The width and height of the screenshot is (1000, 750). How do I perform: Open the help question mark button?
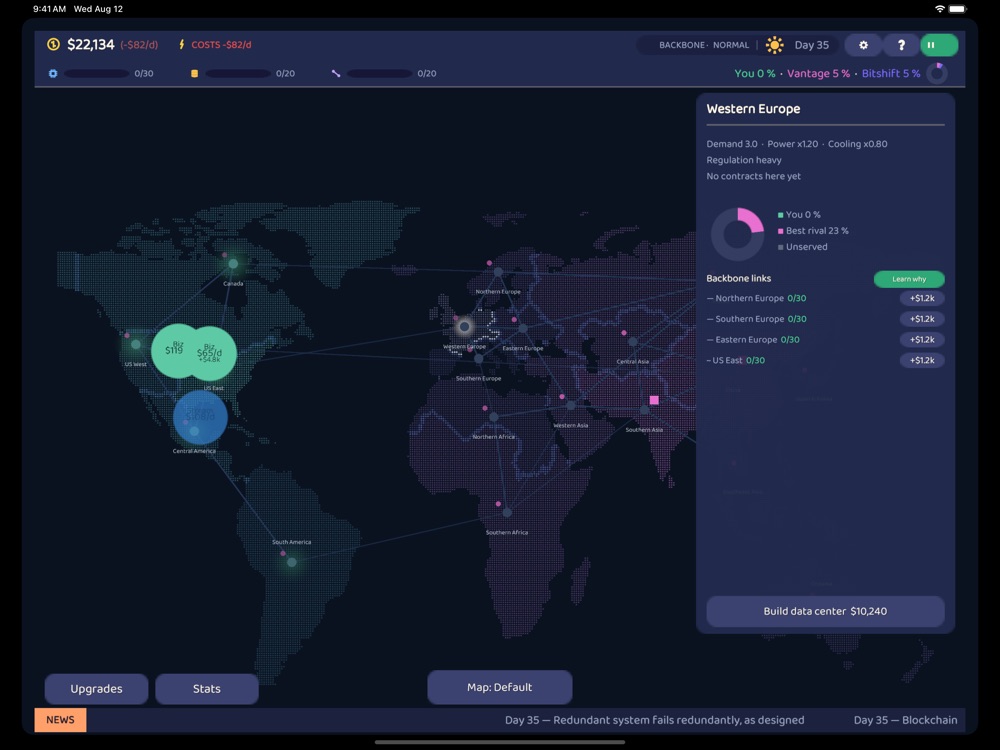pos(901,45)
